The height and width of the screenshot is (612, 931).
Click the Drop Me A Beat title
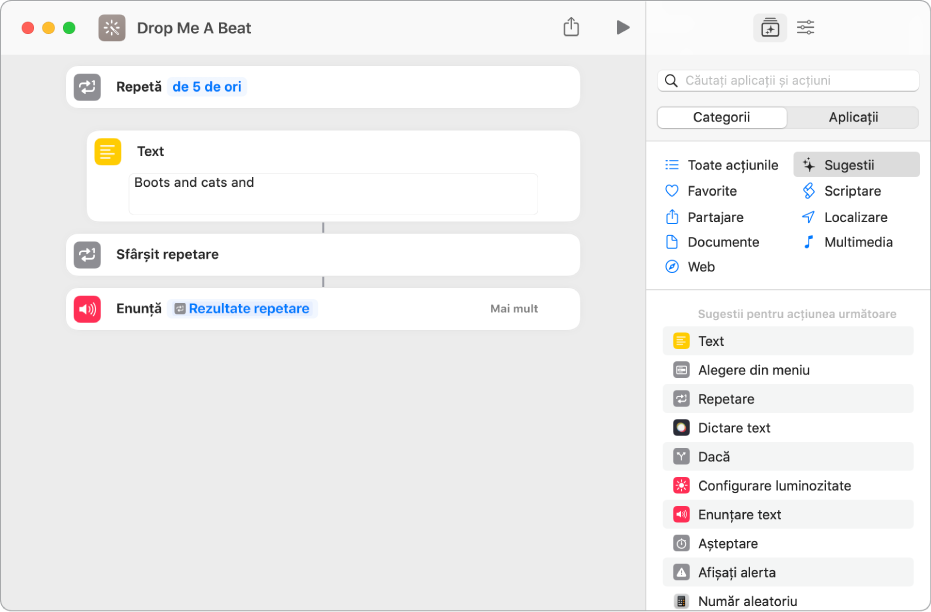tap(194, 28)
